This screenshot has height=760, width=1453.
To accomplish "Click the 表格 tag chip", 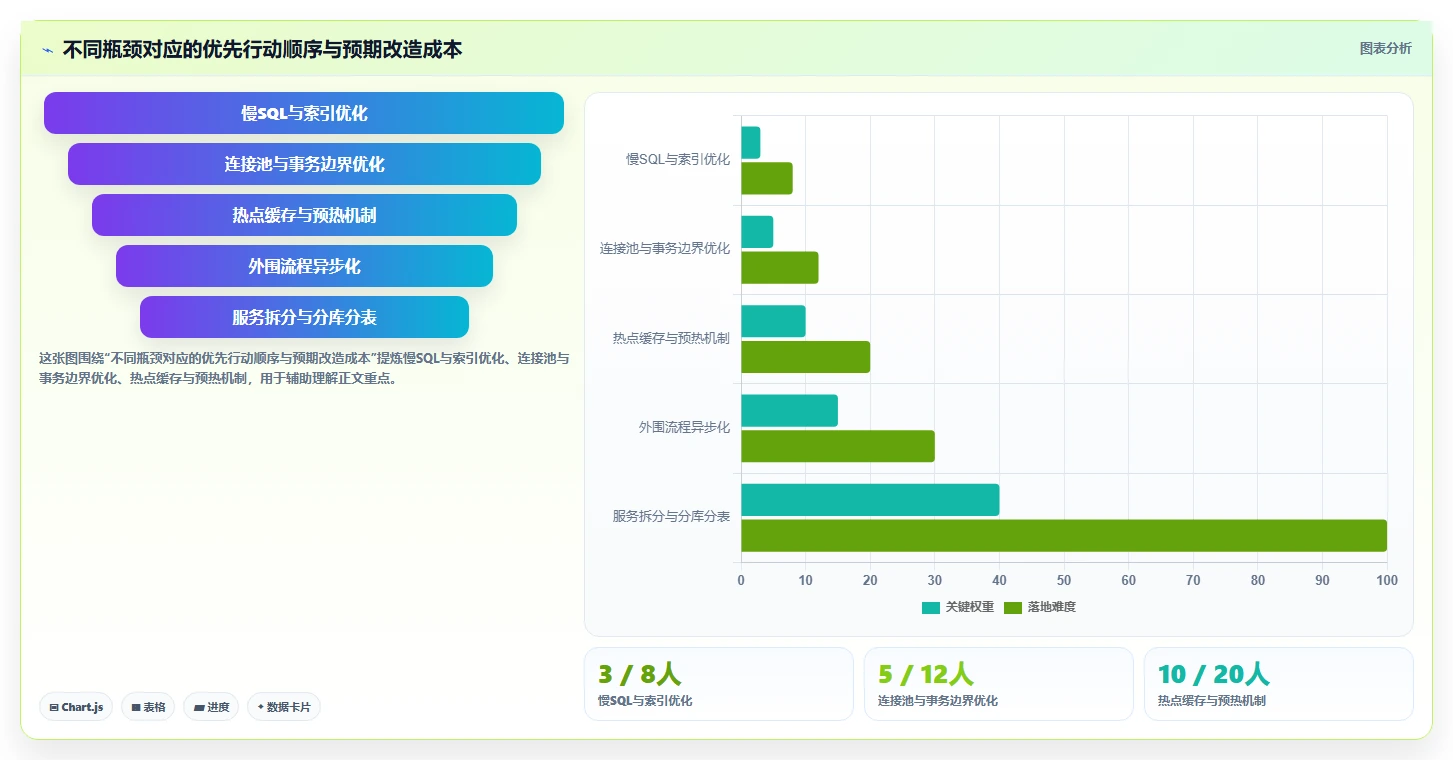I will point(148,707).
